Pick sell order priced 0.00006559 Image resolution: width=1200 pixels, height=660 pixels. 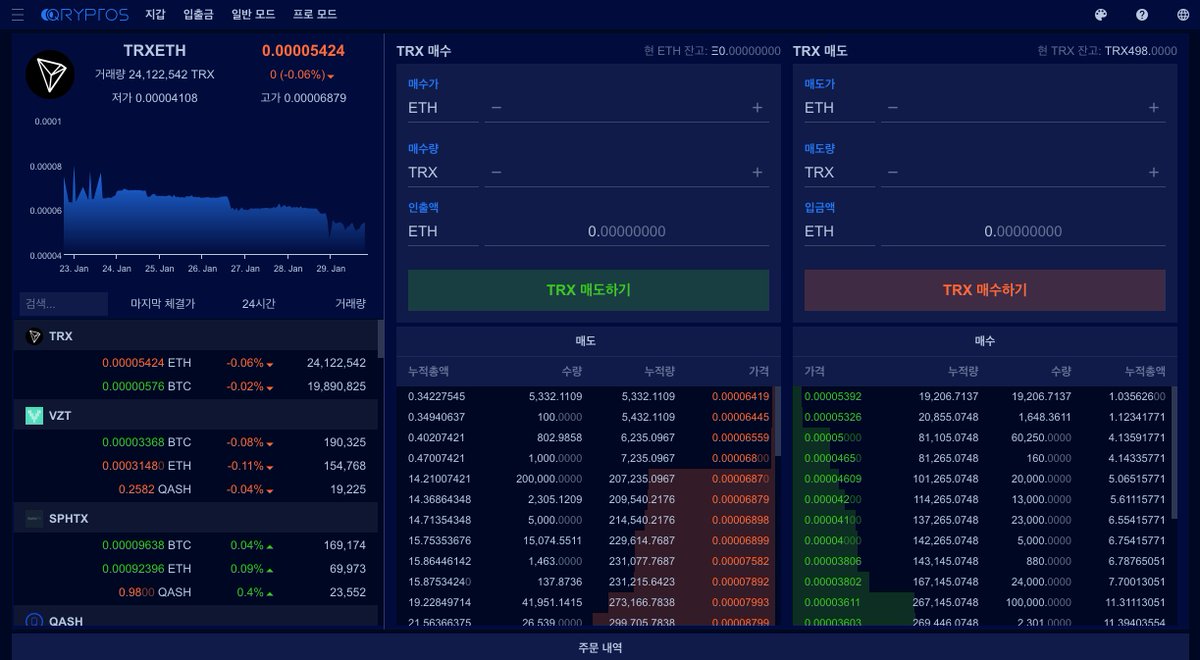[x=588, y=438]
